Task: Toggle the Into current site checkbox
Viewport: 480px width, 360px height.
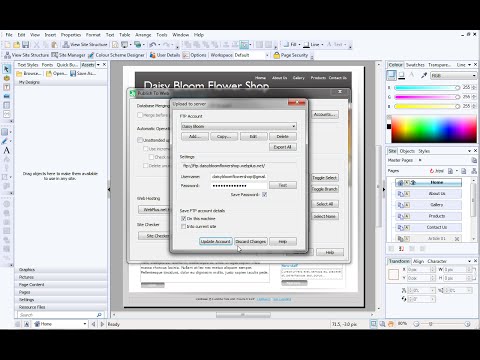Action: click(183, 226)
